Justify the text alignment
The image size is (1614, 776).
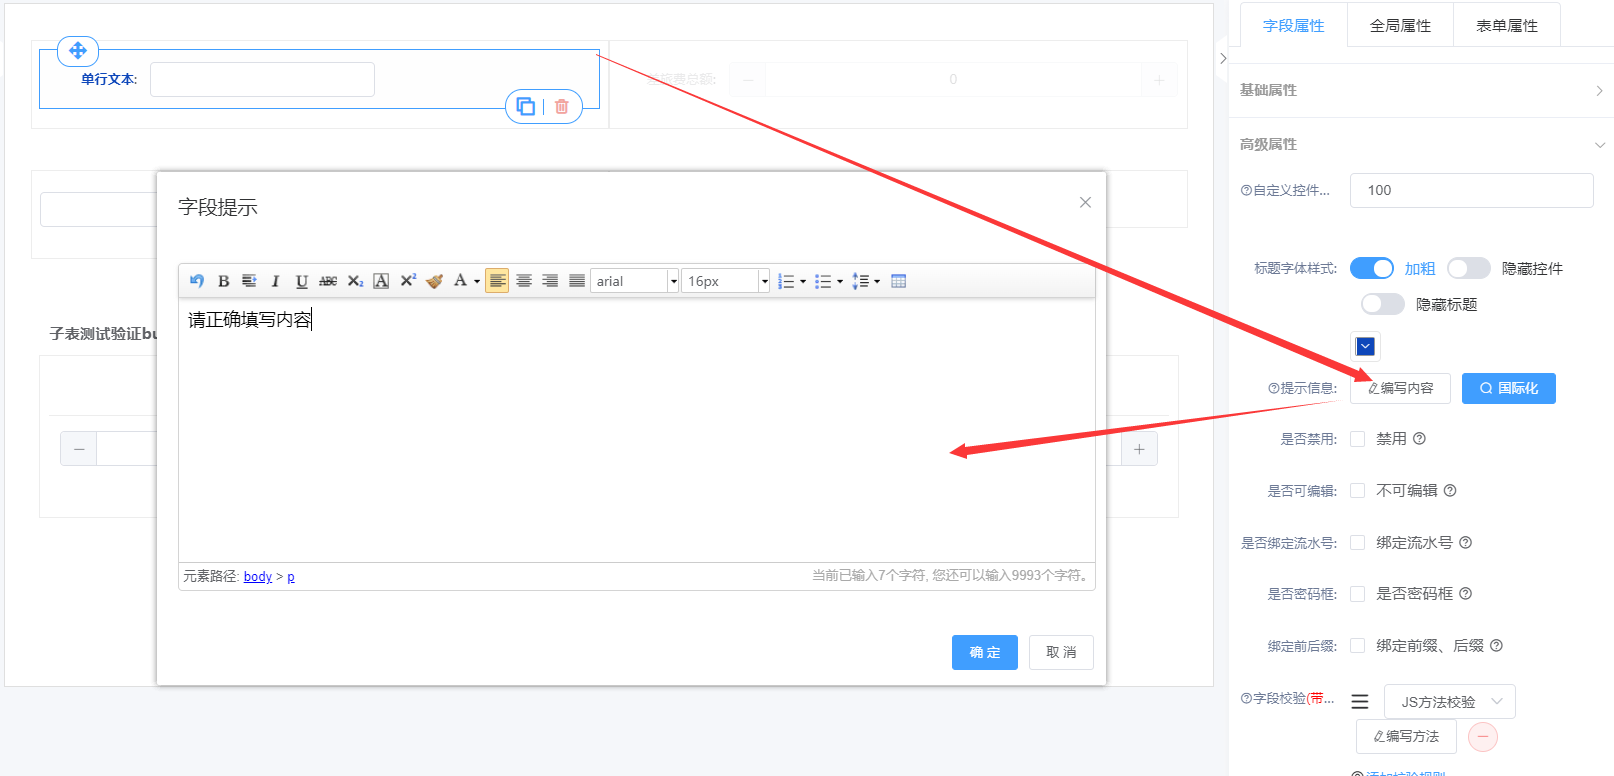pos(577,281)
